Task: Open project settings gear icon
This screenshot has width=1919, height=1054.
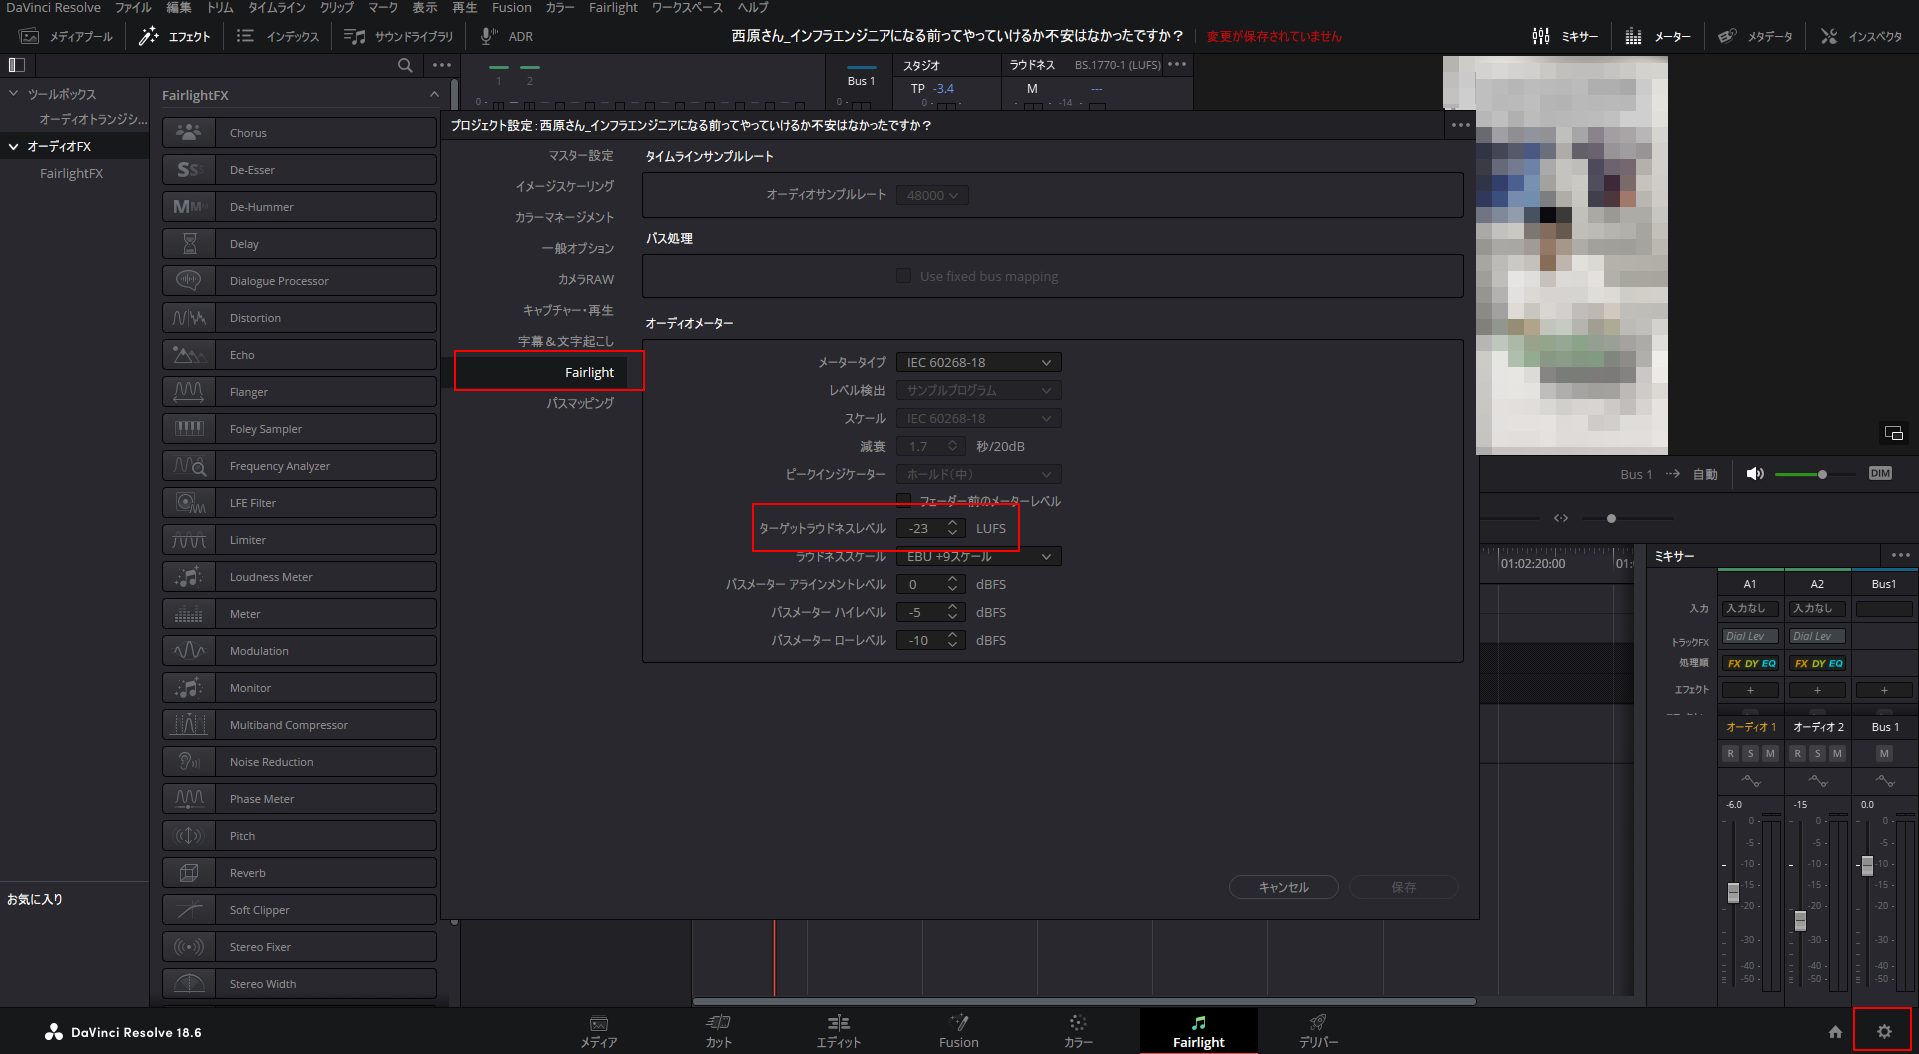Action: click(x=1884, y=1031)
